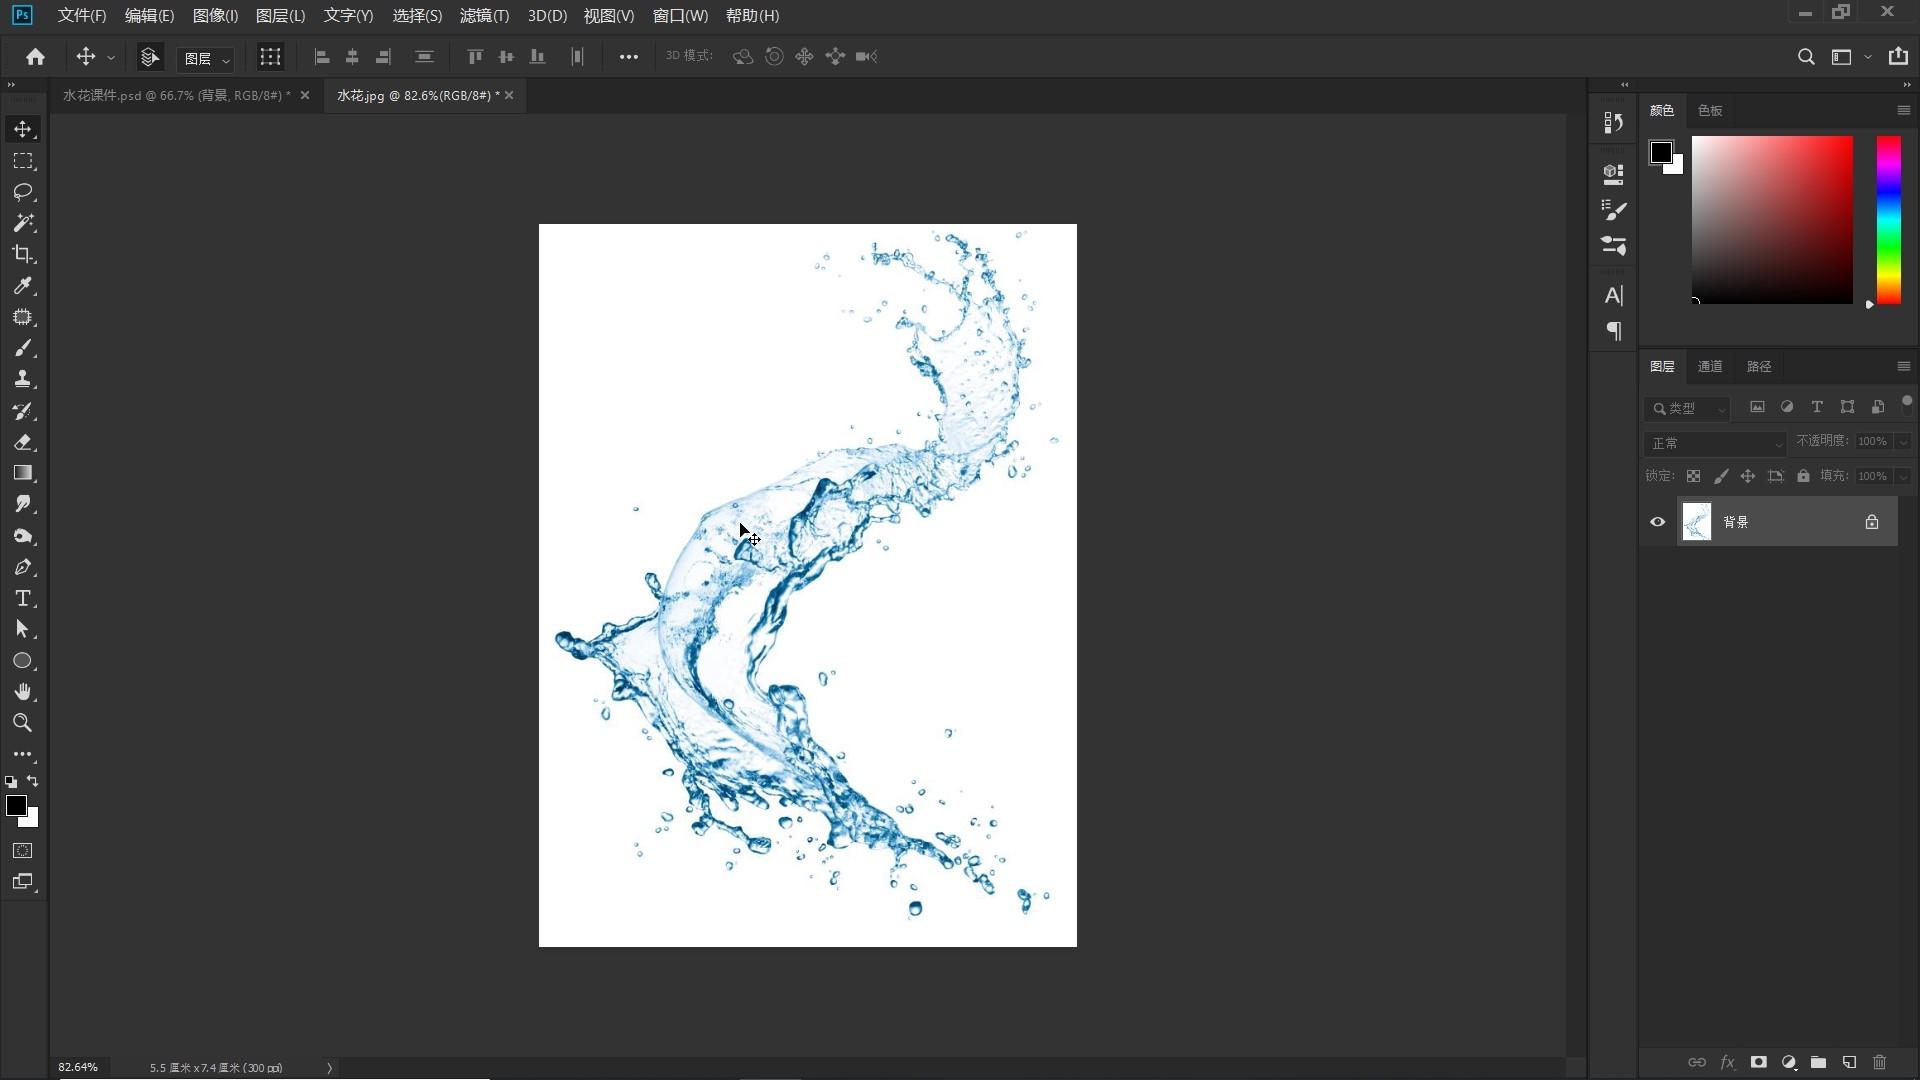Add layer style fx button

pos(1727,1062)
